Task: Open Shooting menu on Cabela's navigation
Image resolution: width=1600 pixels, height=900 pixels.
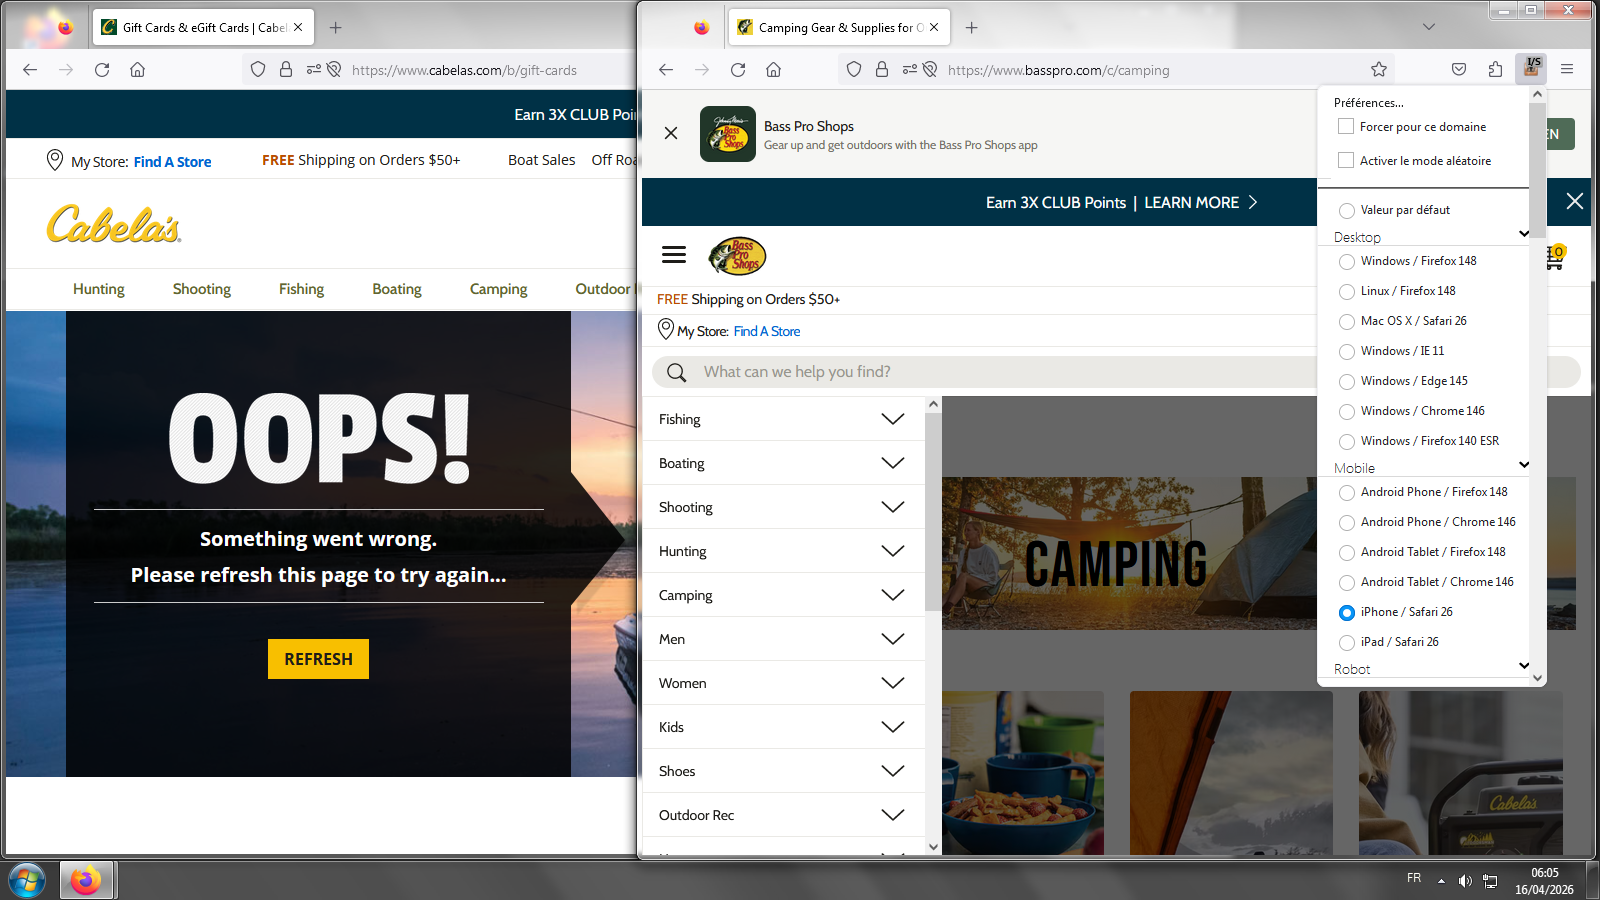Action: (202, 289)
